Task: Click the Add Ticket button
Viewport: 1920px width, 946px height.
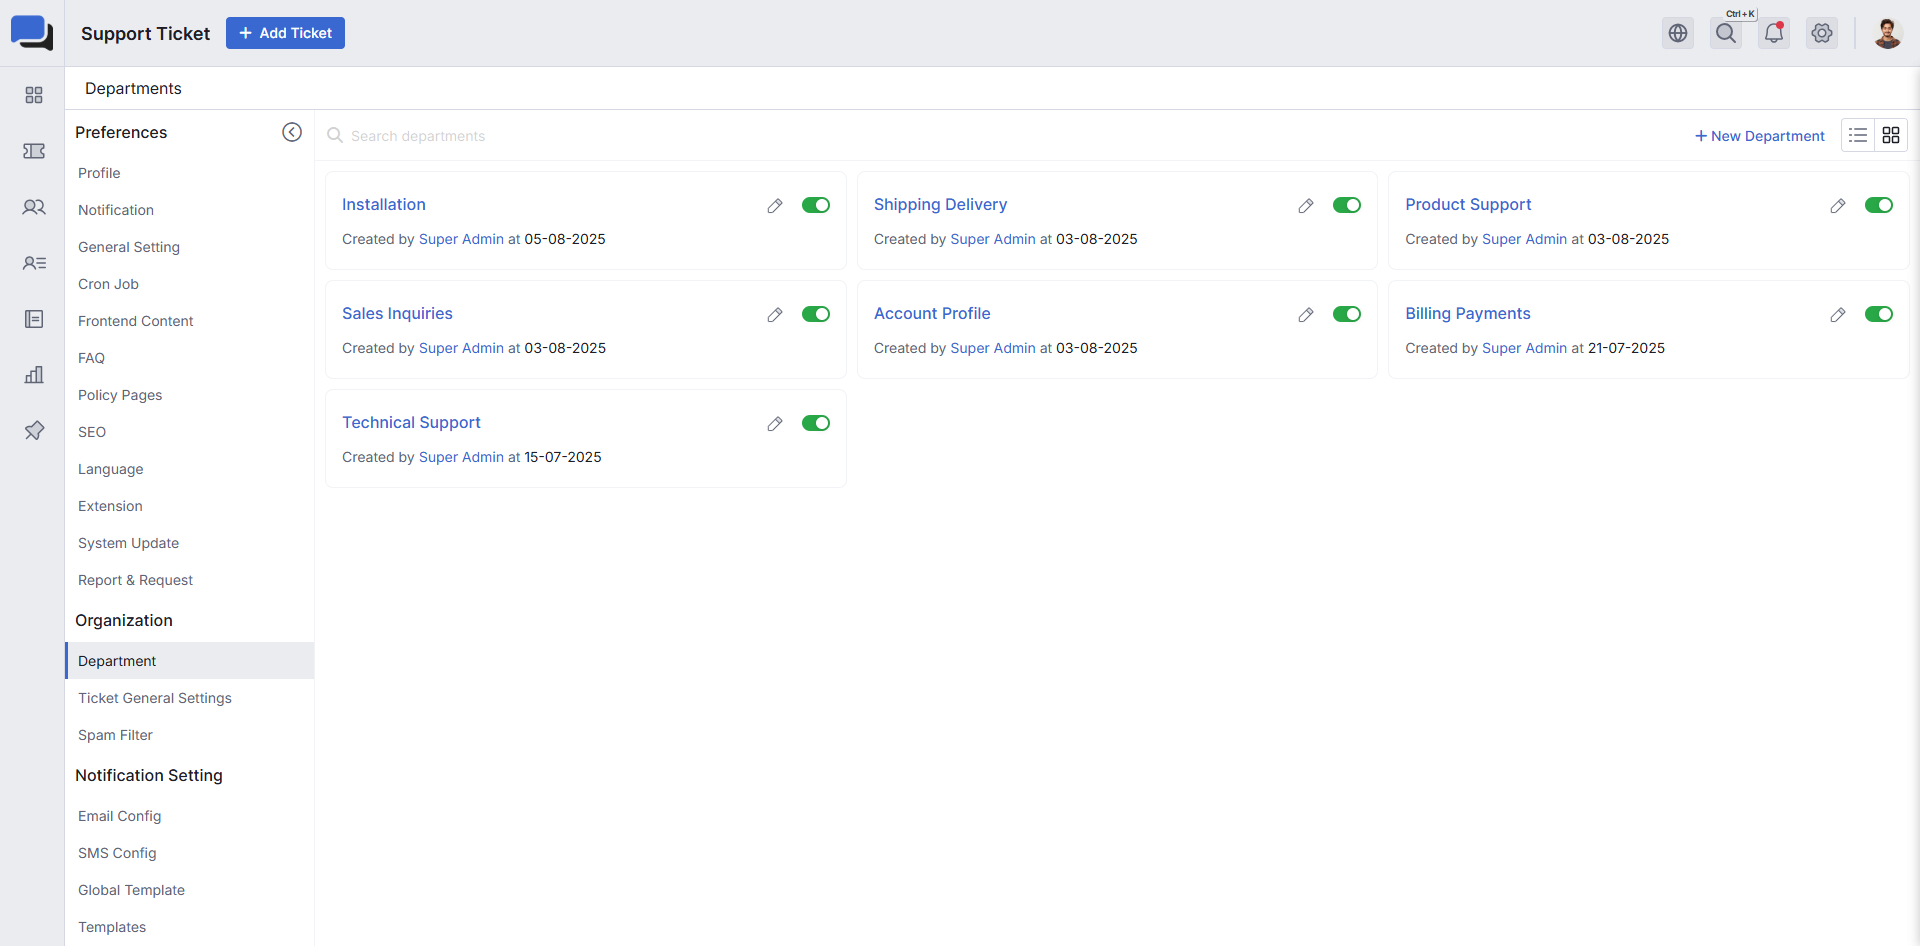Action: (x=285, y=33)
